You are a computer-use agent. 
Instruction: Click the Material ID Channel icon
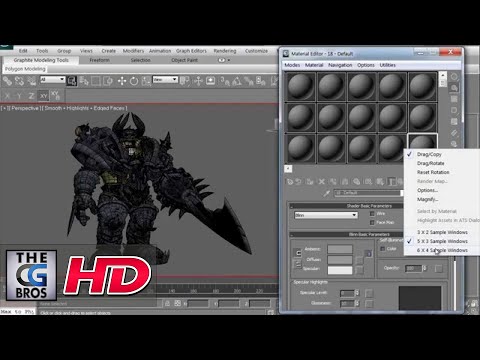[x=368, y=182]
